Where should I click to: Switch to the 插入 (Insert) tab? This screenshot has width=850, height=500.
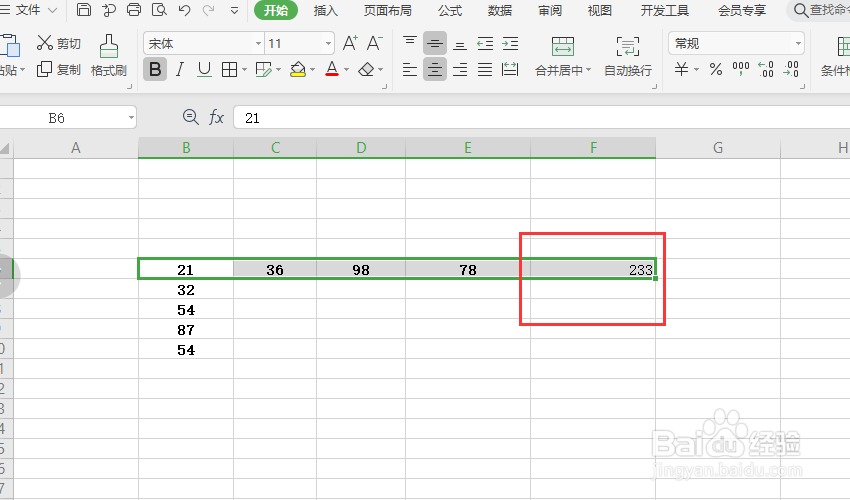click(x=325, y=10)
